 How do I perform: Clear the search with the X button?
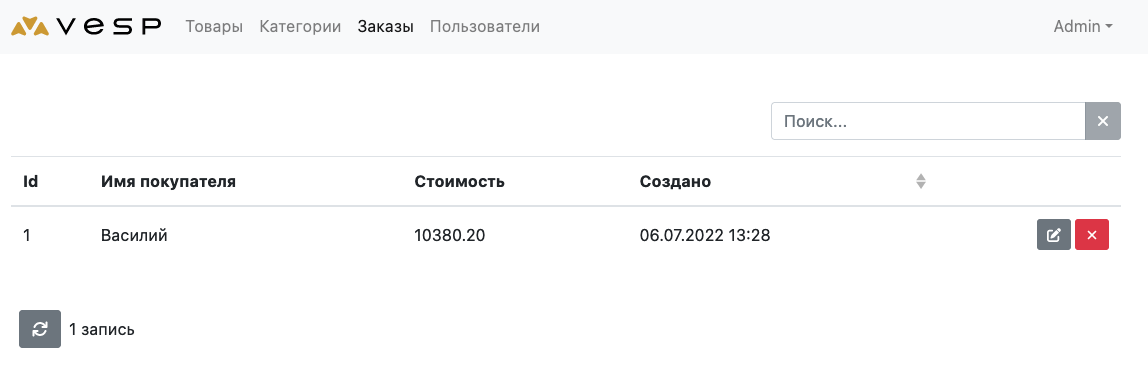pos(1103,121)
